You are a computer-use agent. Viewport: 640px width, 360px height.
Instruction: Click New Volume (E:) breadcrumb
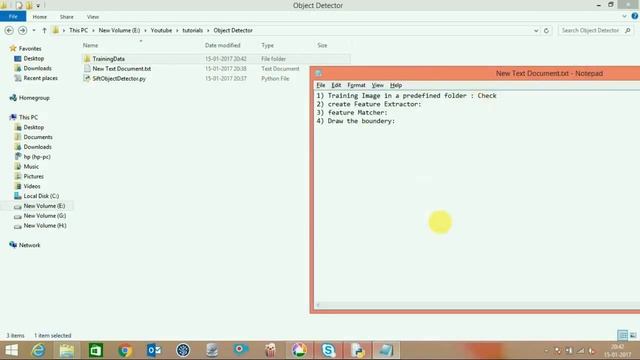coord(119,30)
